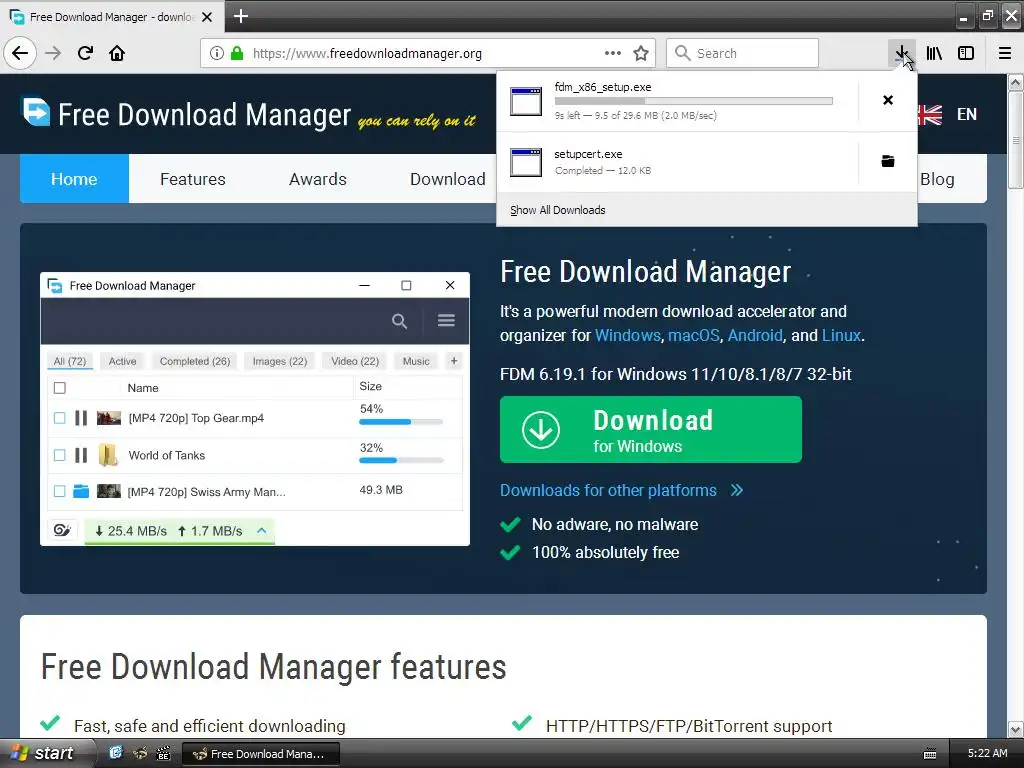This screenshot has width=1024, height=768.
Task: Follow the macOS platform link
Action: click(x=694, y=335)
